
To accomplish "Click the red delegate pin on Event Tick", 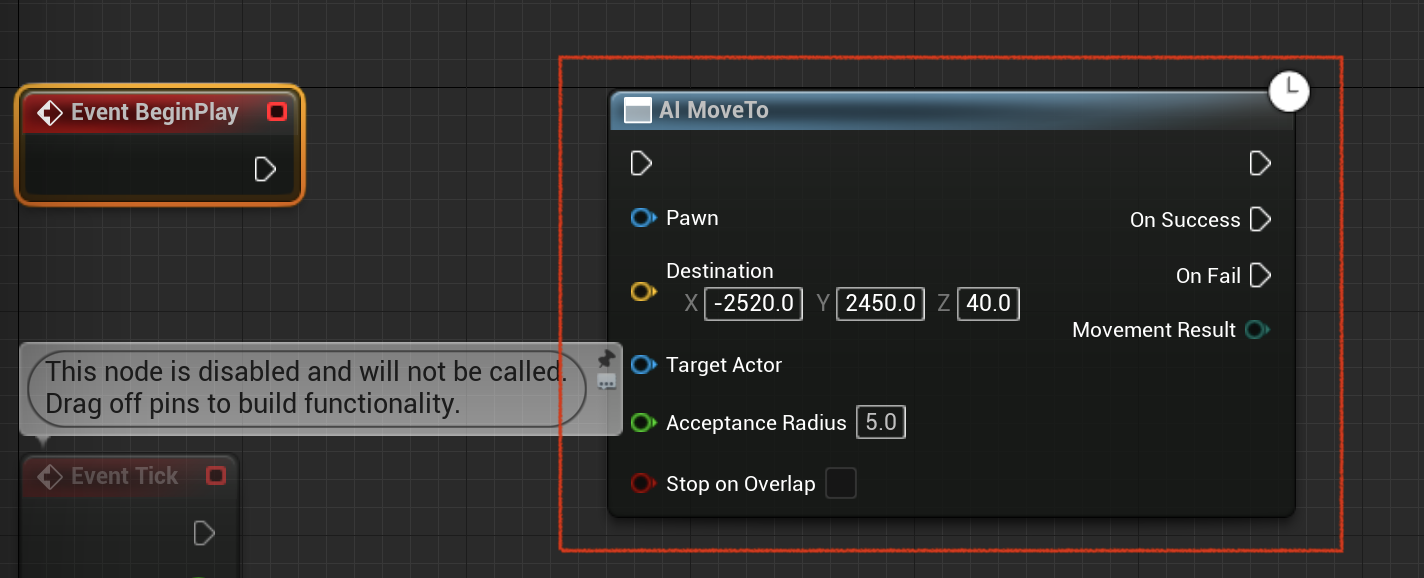I will tap(215, 476).
